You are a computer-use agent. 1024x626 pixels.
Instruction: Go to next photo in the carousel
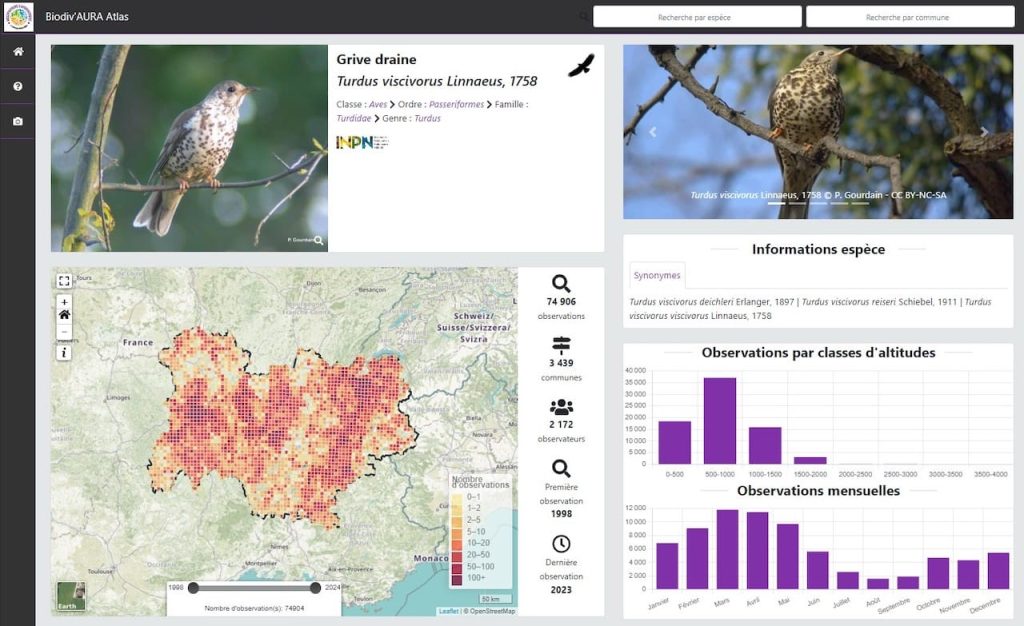tap(983, 132)
